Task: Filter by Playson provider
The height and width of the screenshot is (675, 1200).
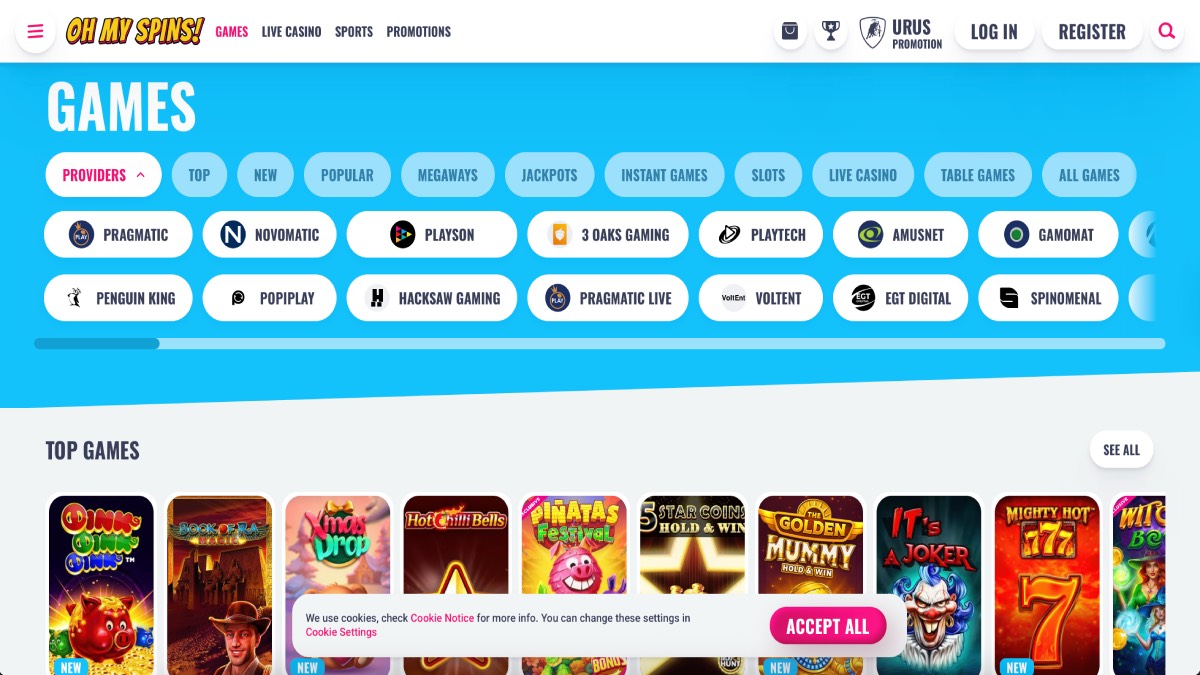Action: pyautogui.click(x=432, y=235)
